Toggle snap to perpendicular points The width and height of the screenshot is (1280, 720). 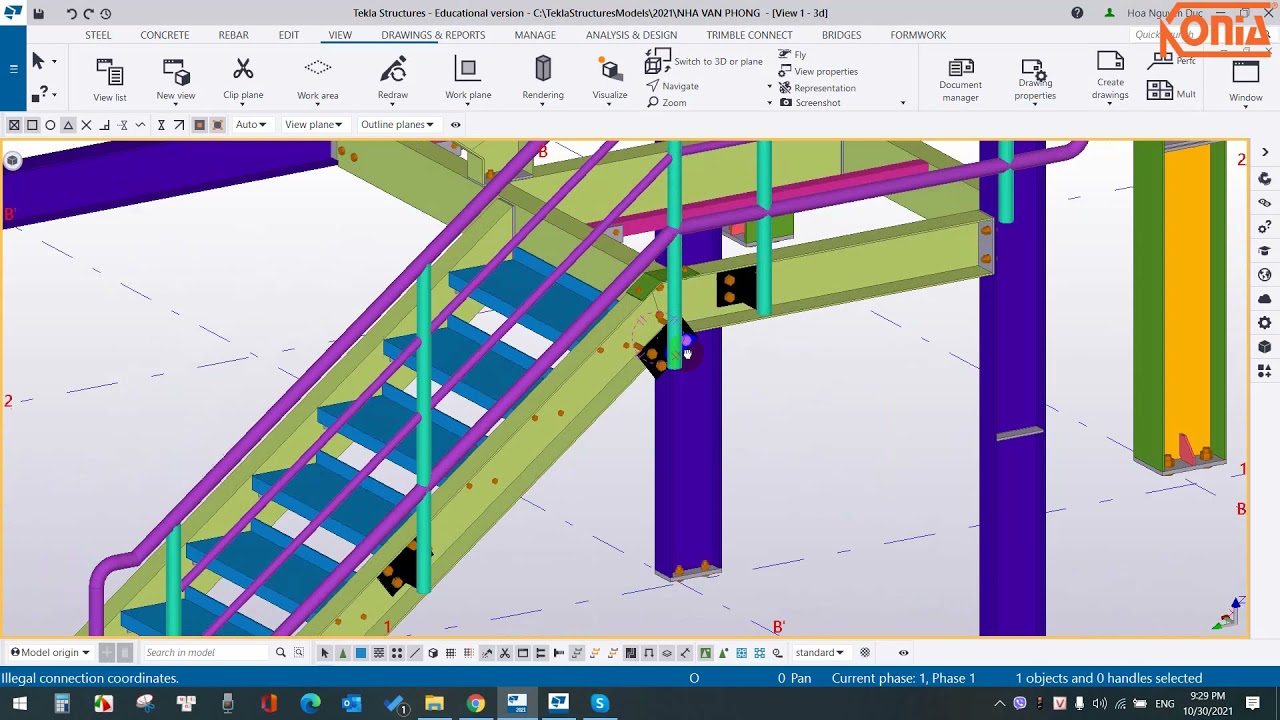click(104, 125)
